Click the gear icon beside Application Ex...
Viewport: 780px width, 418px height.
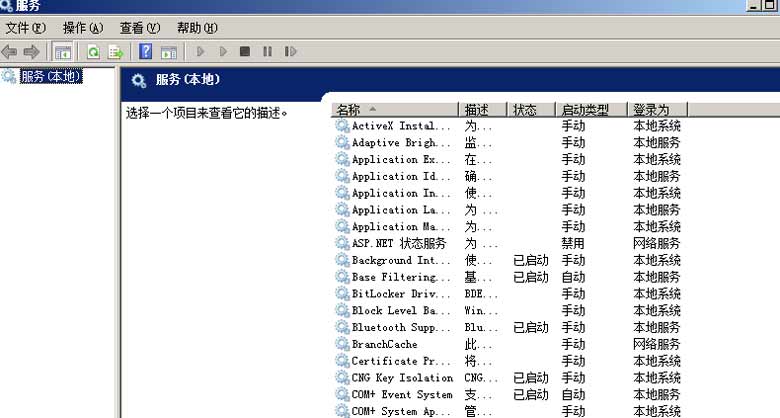click(x=342, y=159)
